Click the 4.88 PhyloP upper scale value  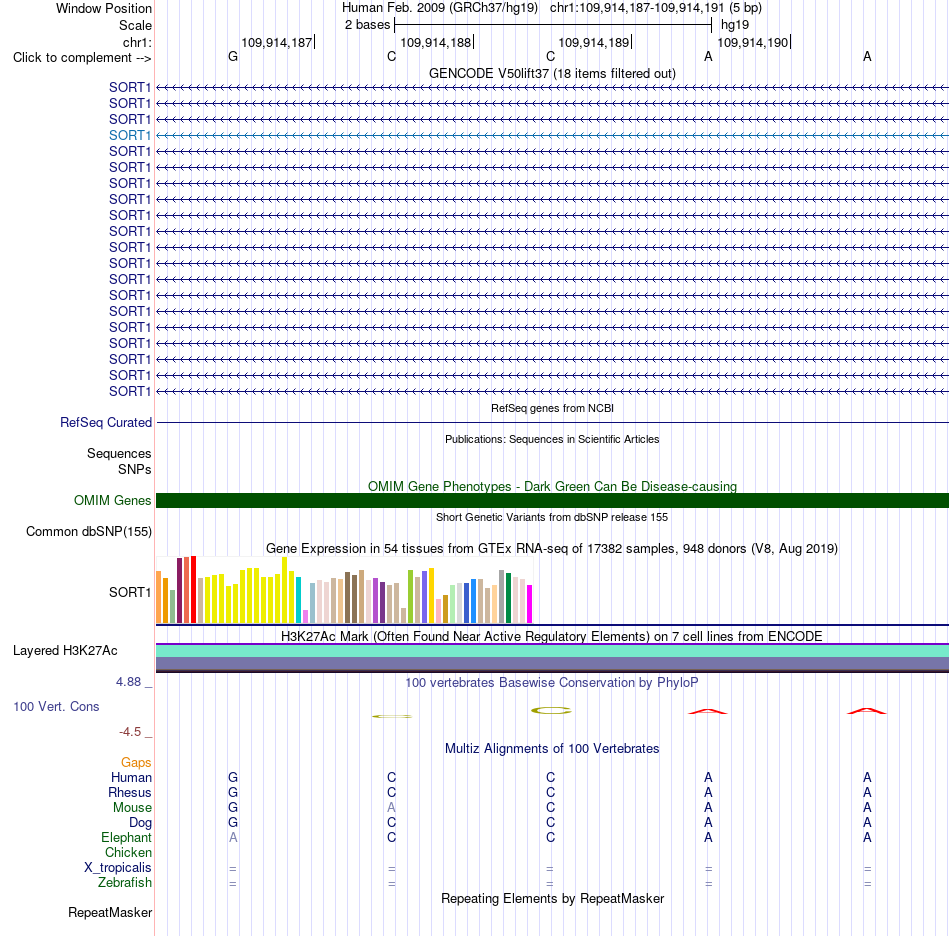coord(128,682)
